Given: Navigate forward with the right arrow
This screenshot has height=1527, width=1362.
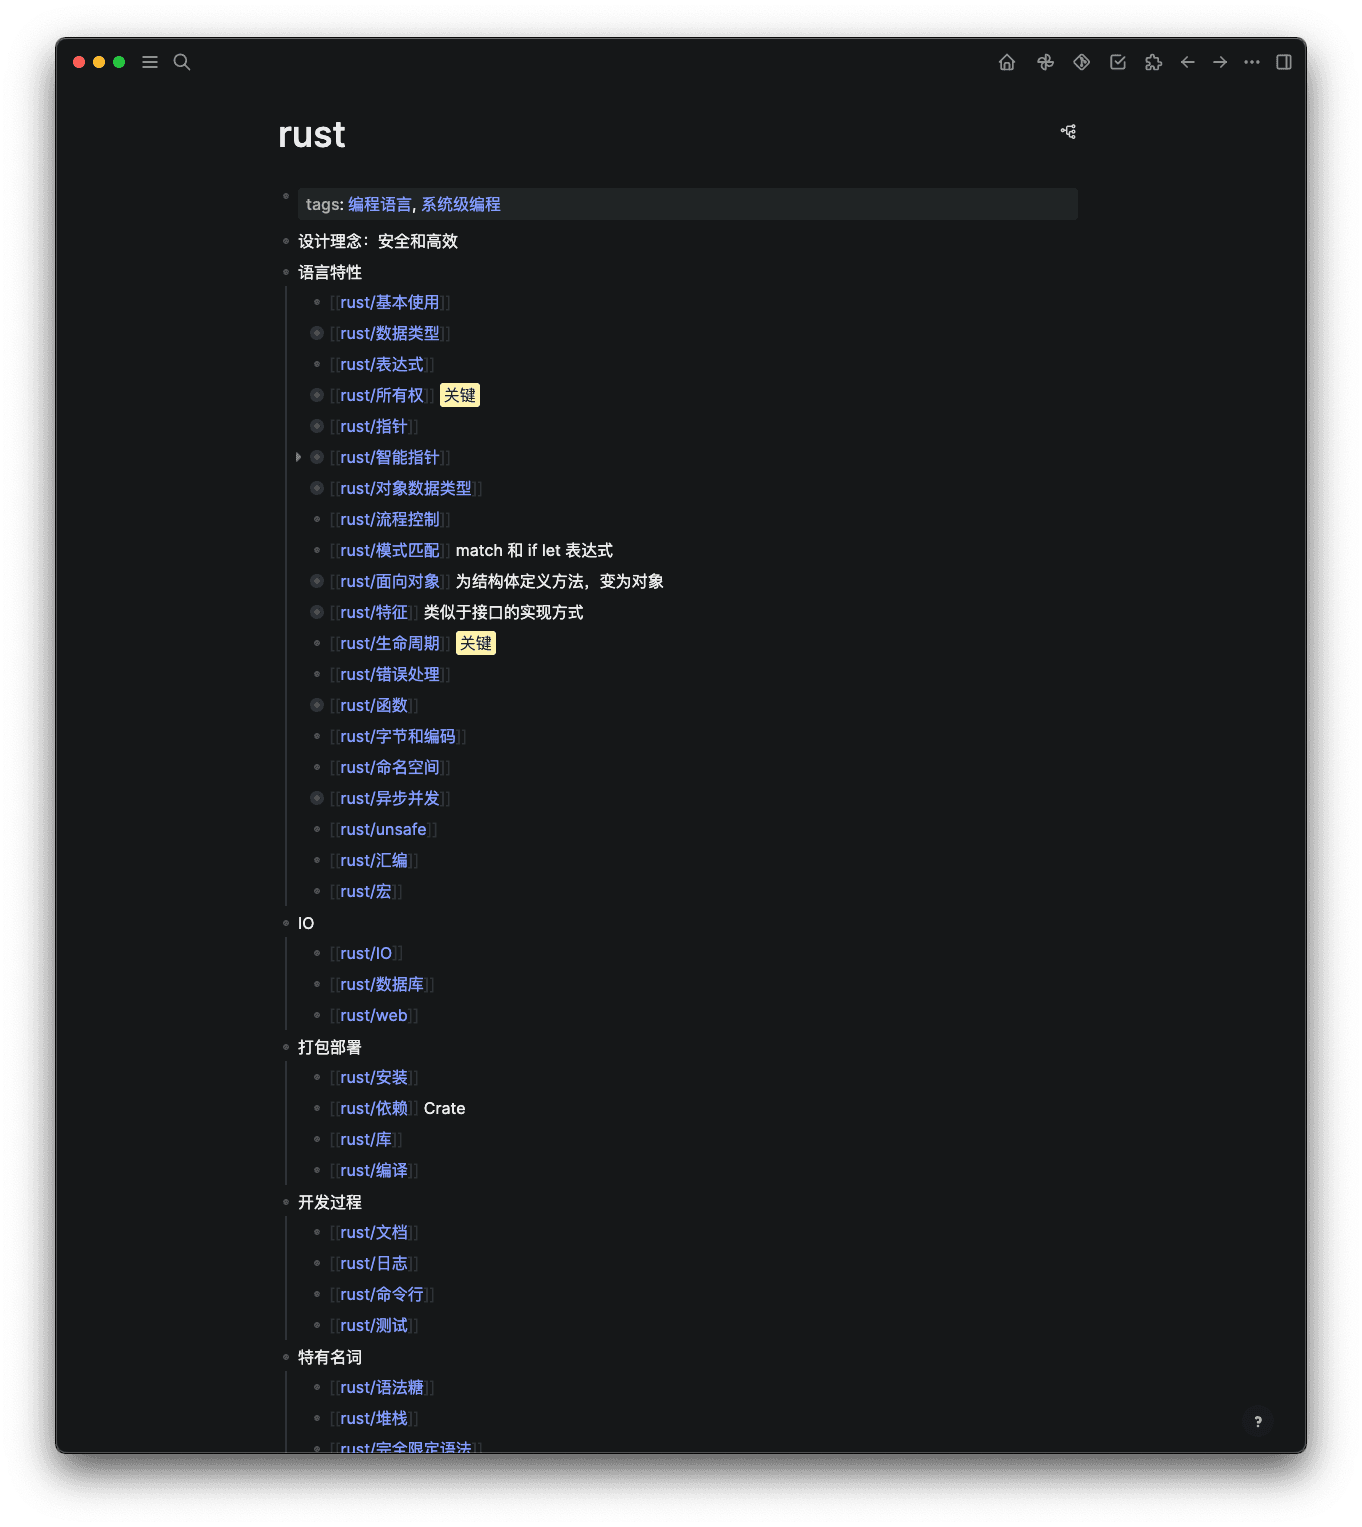Looking at the screenshot, I should tap(1220, 62).
